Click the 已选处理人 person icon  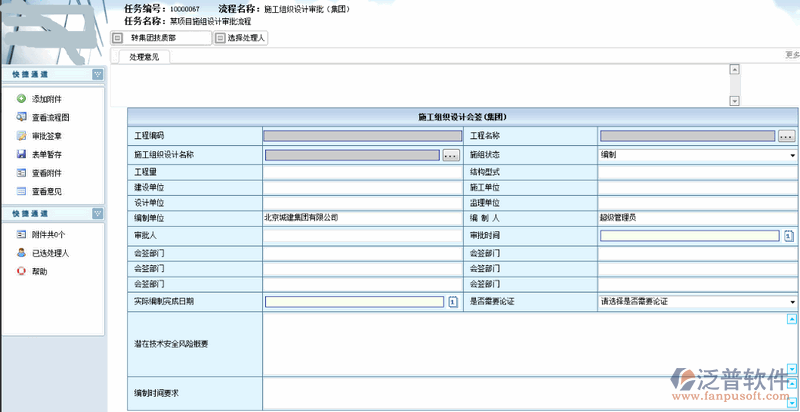21,253
